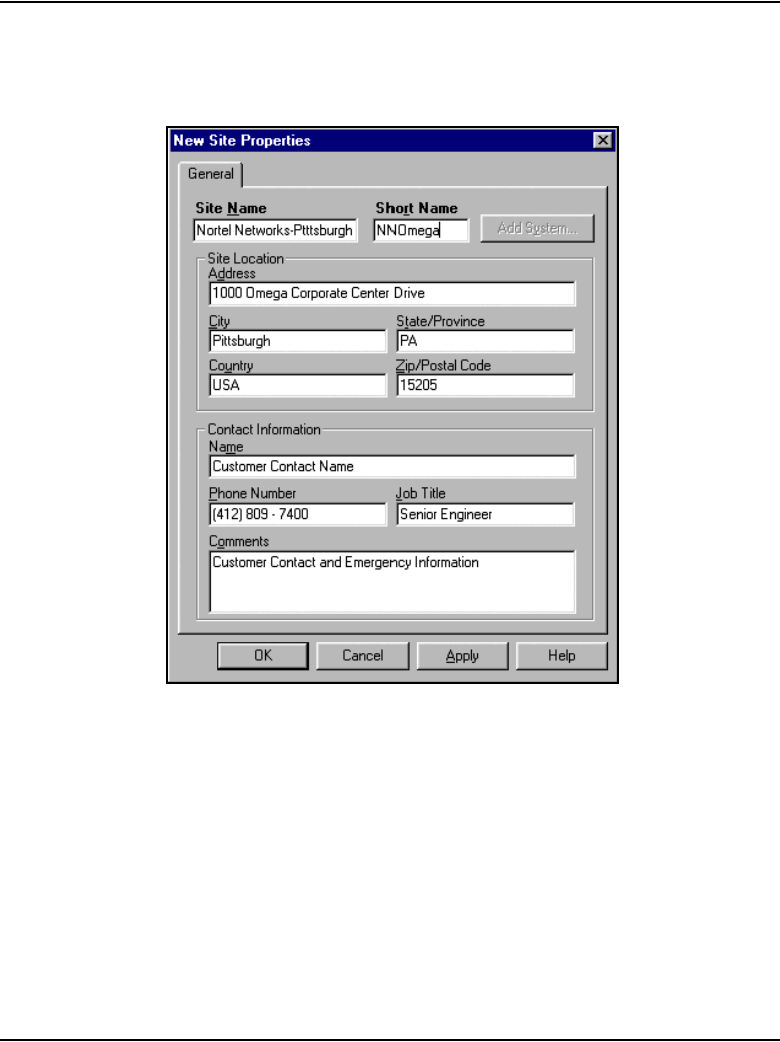Click the Comments label
This screenshot has width=780, height=1042.
click(239, 542)
